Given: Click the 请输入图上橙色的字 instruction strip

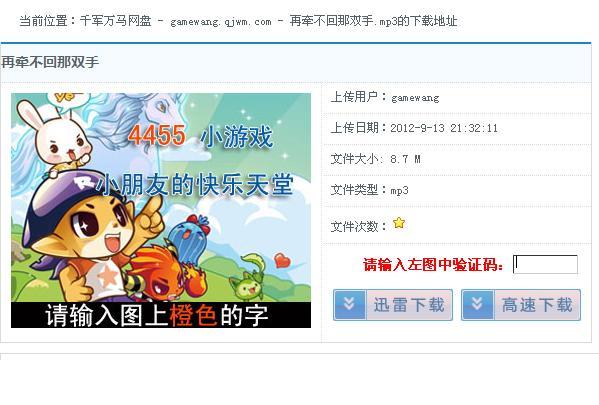Looking at the screenshot, I should pyautogui.click(x=161, y=315).
